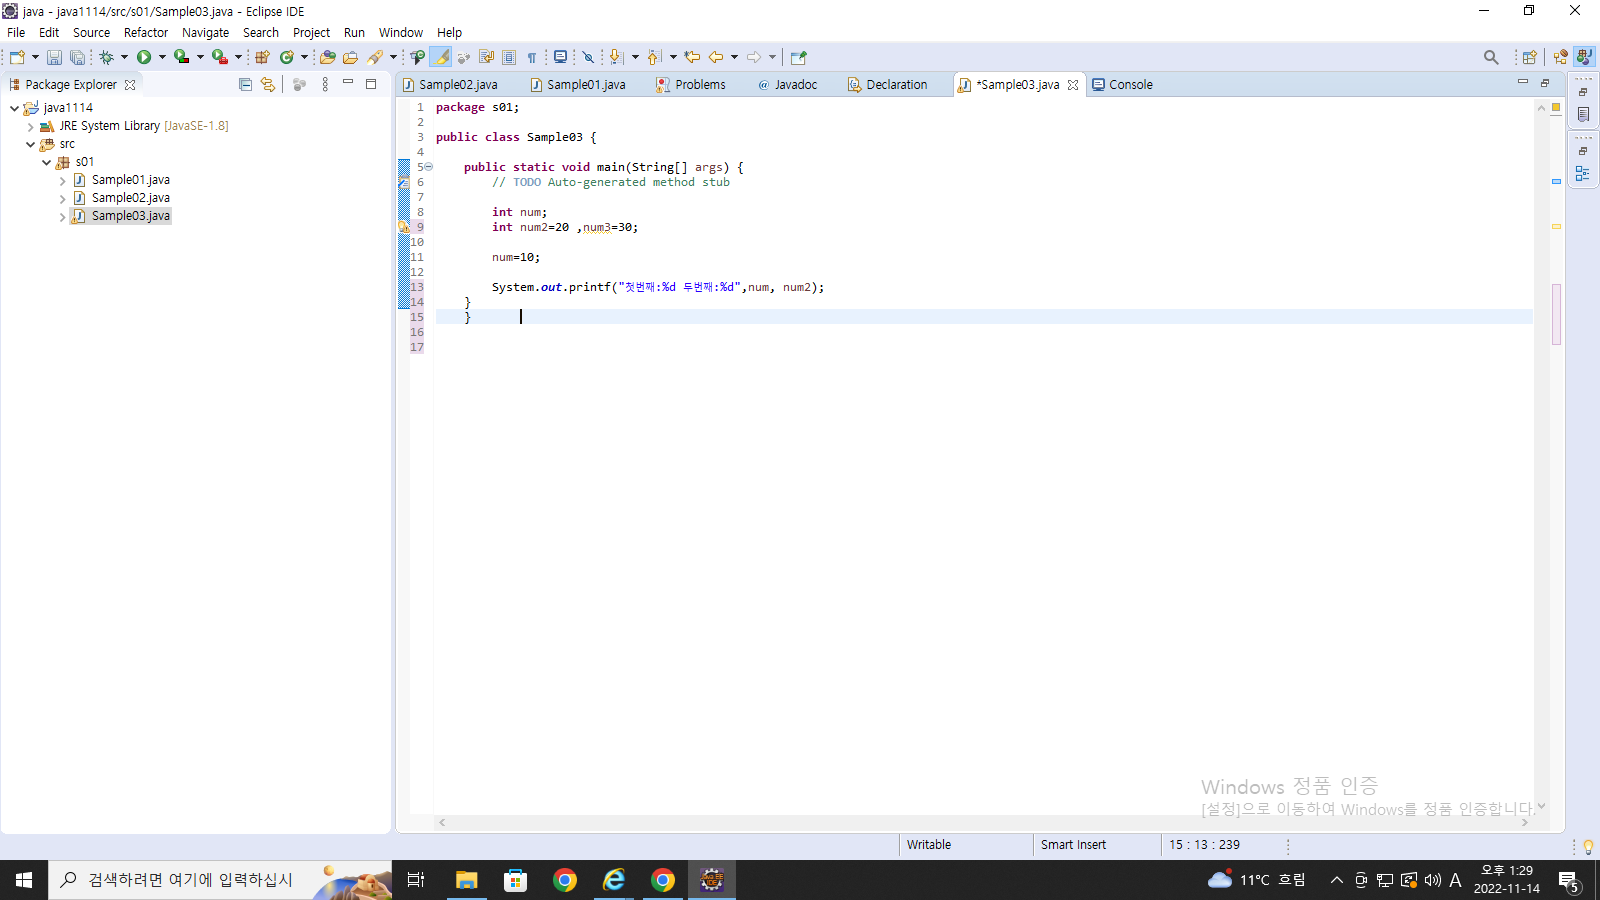Click the Open Terminal monitor icon
The image size is (1600, 900).
pyautogui.click(x=561, y=57)
